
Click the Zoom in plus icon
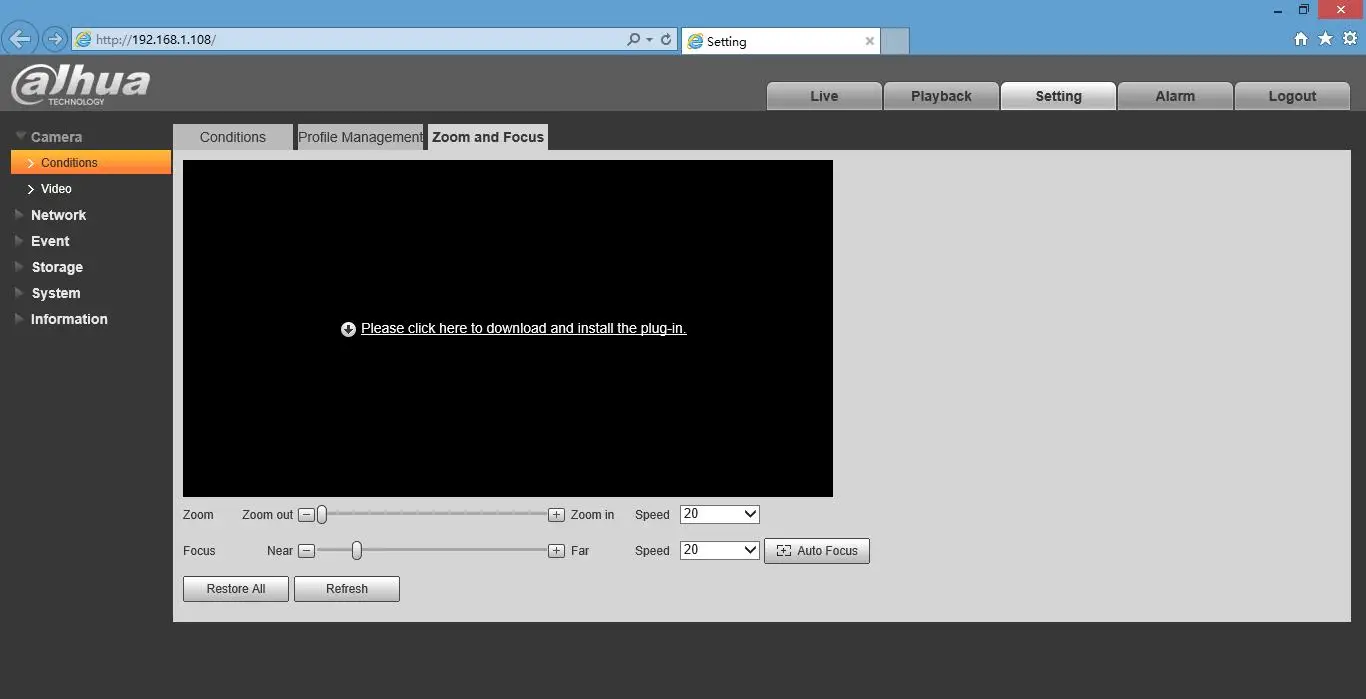point(556,515)
